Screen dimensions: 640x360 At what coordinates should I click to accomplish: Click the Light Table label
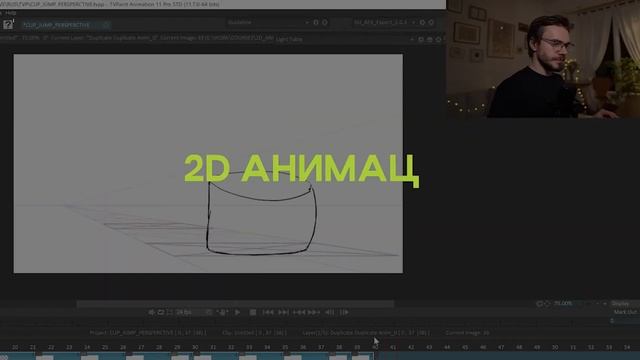tap(289, 39)
